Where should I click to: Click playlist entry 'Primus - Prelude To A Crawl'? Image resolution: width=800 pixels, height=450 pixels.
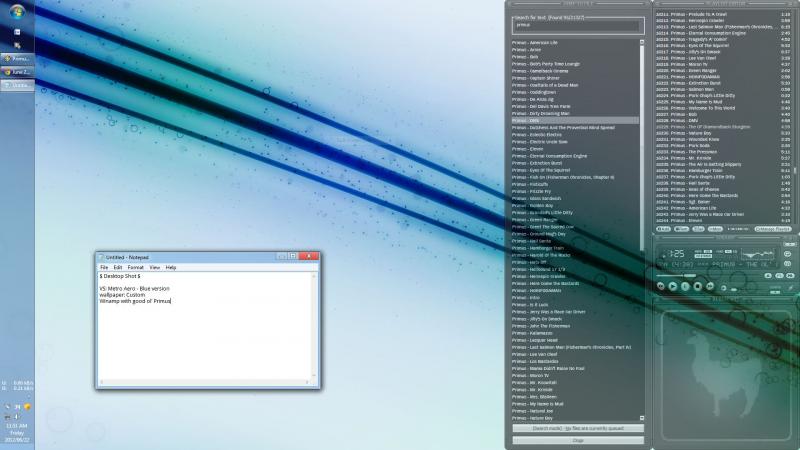coord(723,14)
